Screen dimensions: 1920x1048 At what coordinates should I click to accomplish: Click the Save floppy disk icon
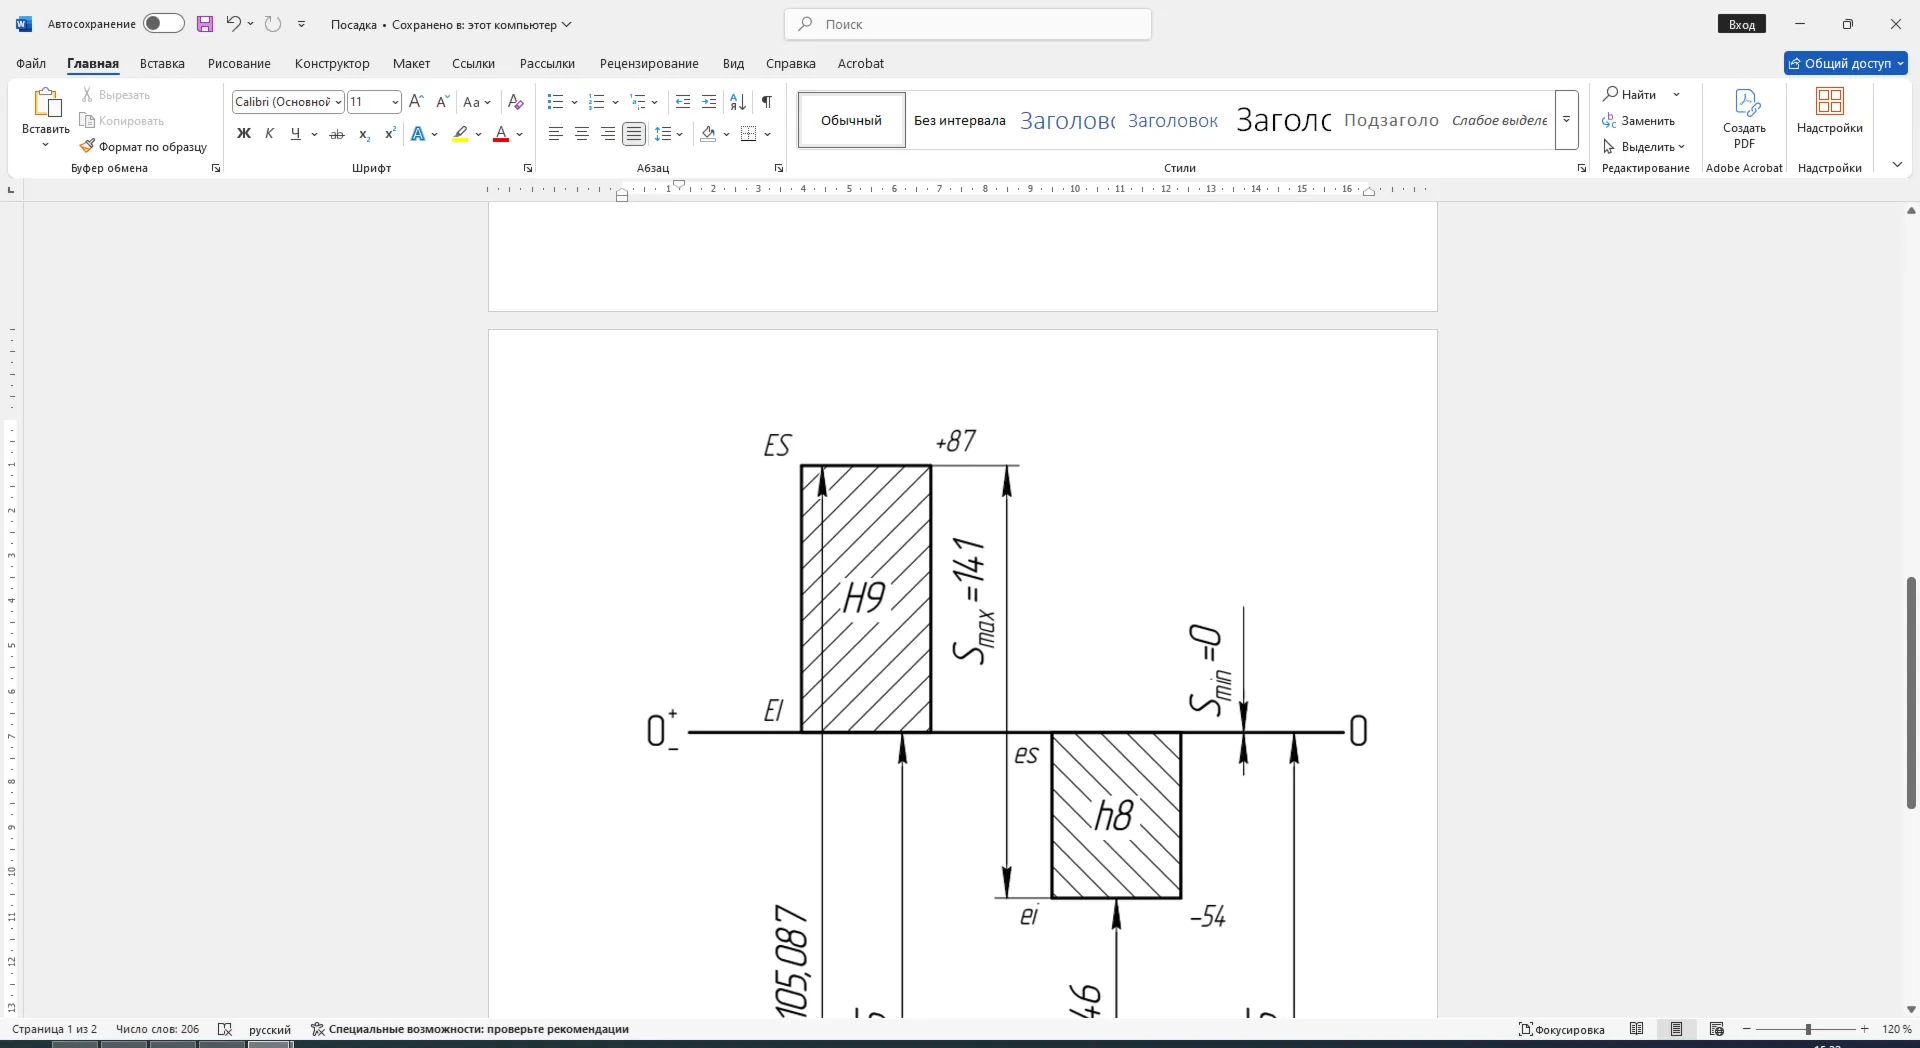pyautogui.click(x=205, y=24)
